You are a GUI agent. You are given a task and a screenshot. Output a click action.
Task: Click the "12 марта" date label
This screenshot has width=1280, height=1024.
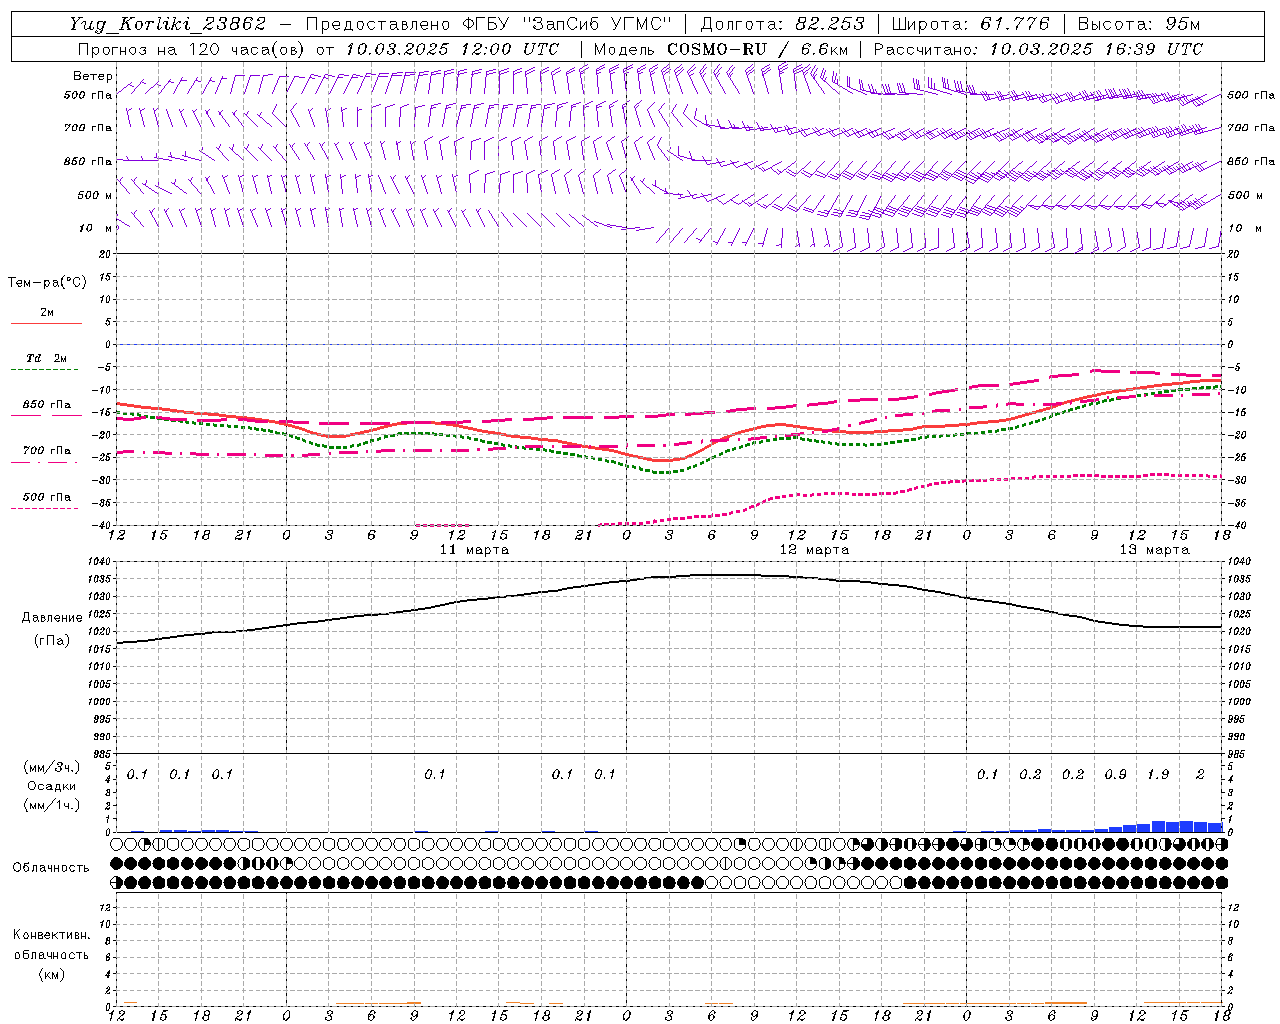(x=814, y=549)
